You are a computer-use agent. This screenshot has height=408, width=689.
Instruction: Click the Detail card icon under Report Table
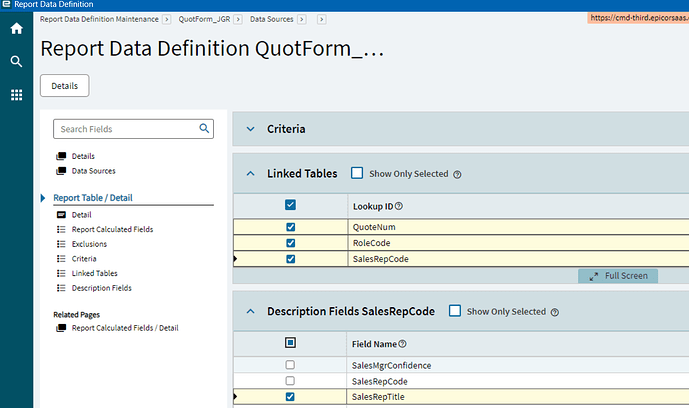point(61,215)
